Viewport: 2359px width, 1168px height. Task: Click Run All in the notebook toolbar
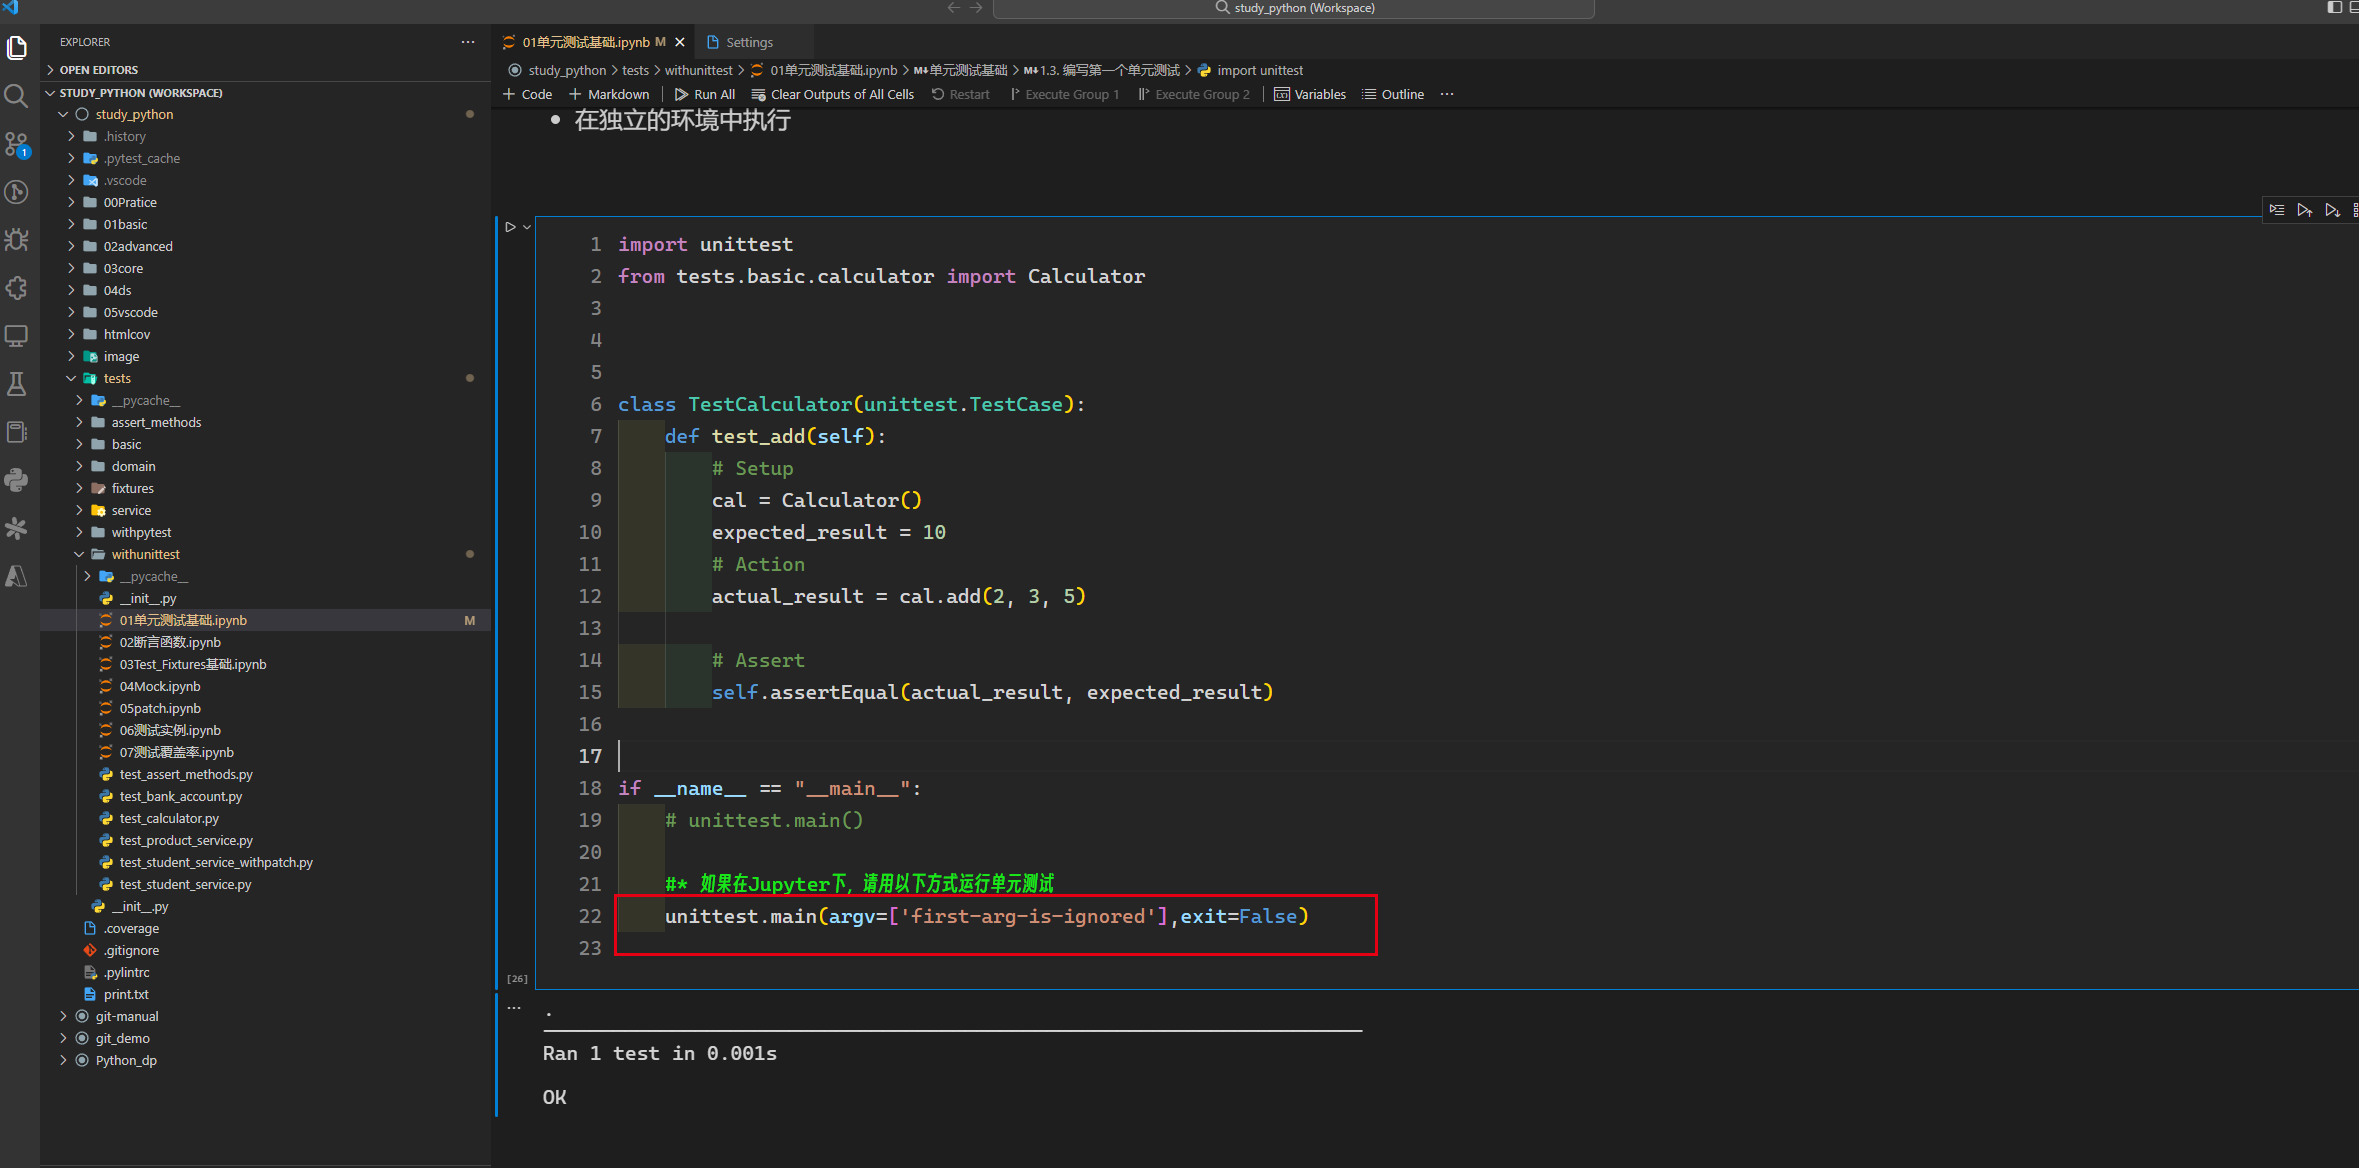[705, 93]
